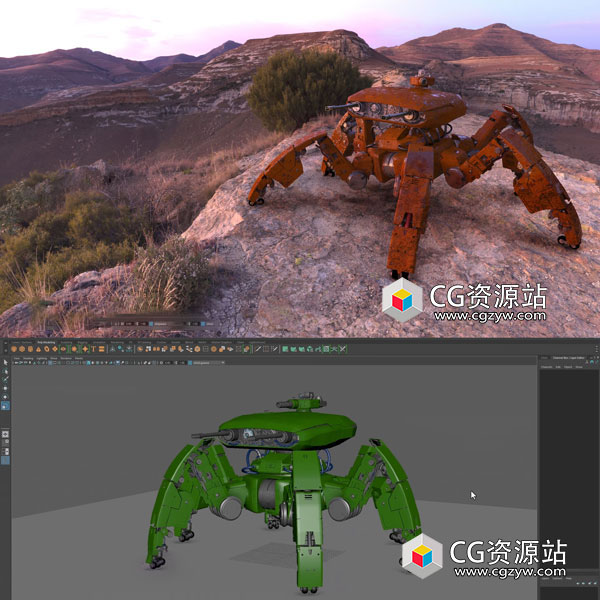Open the Panels menu in the viewport panel
Viewport: 600px width, 600px height.
click(79, 358)
